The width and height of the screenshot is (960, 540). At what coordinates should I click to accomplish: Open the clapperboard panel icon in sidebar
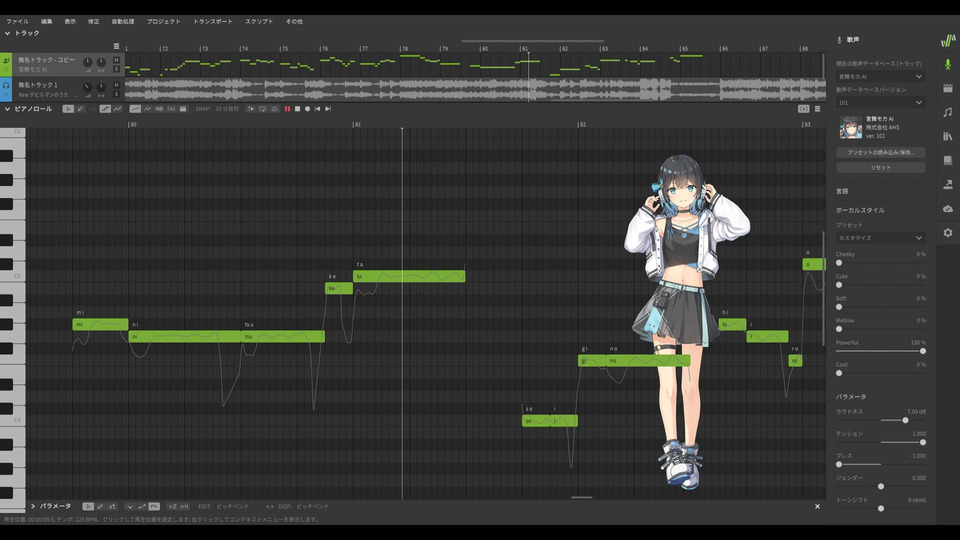pyautogui.click(x=948, y=88)
